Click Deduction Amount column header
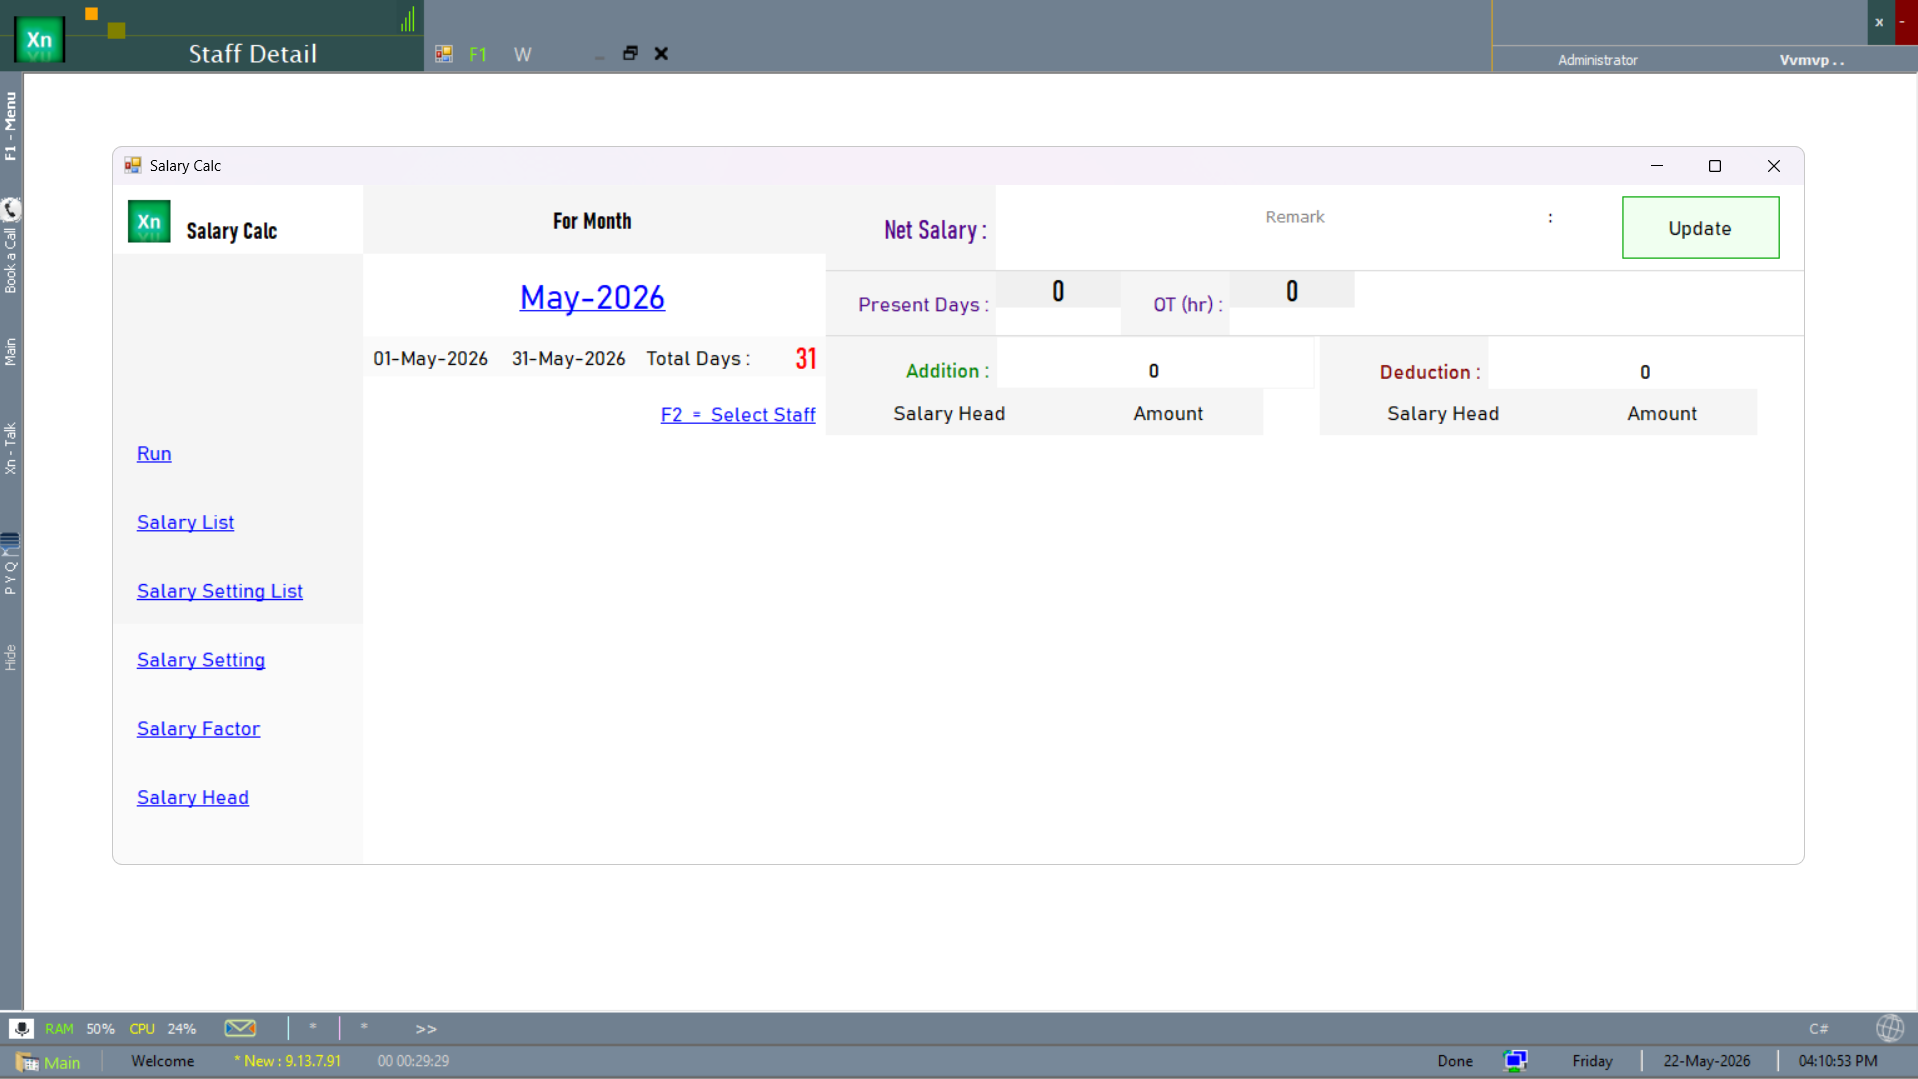This screenshot has height=1079, width=1918. 1662,414
